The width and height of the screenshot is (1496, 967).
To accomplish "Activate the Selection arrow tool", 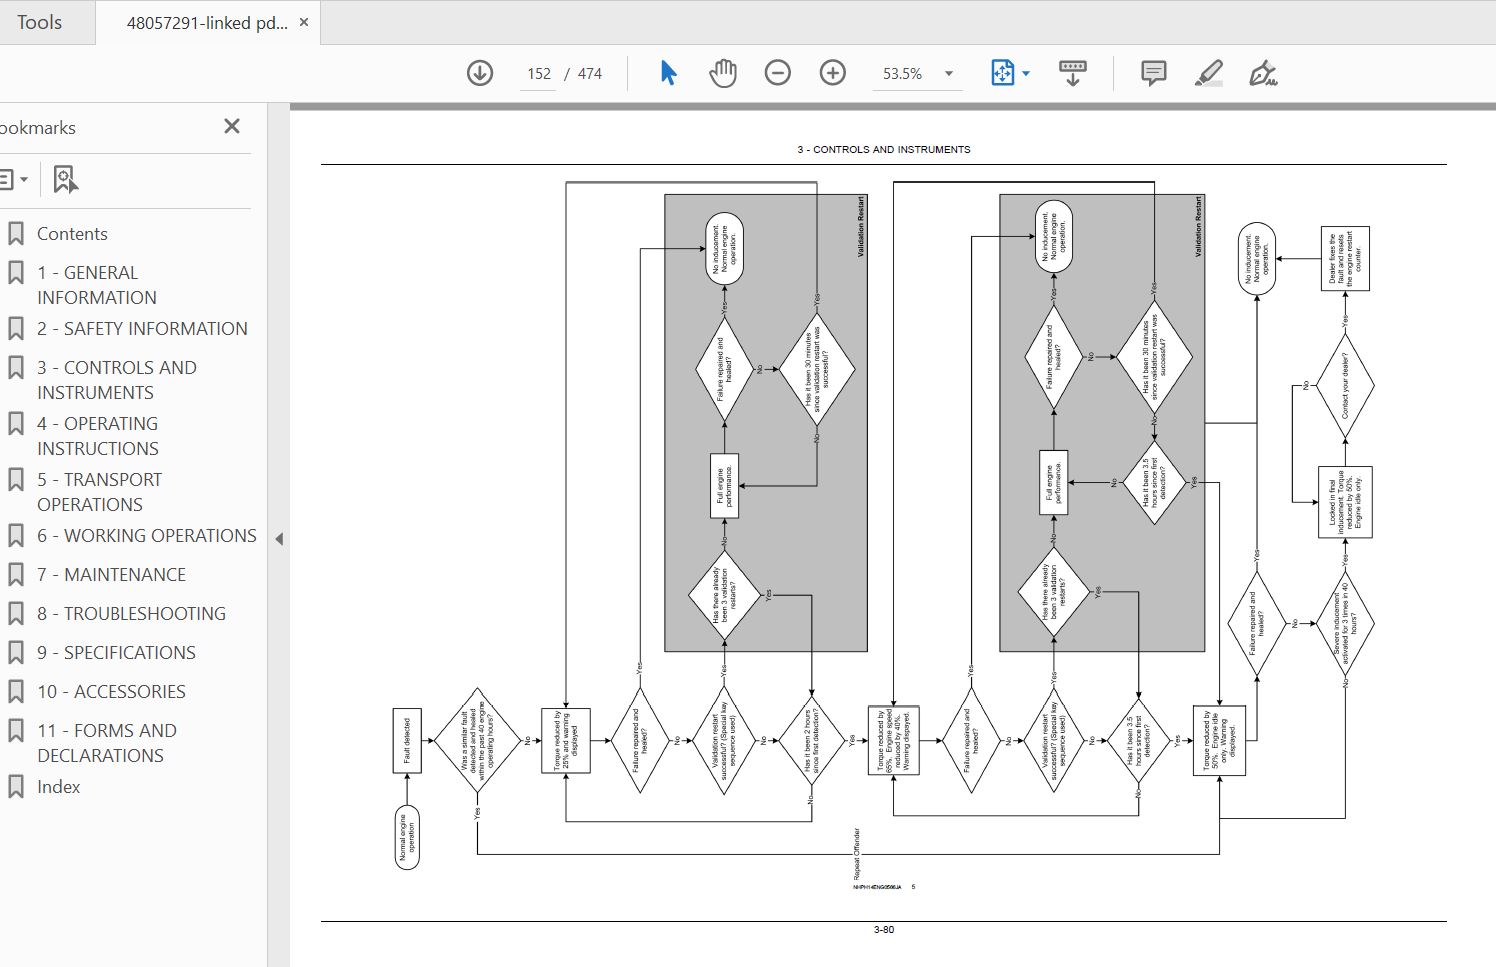I will [669, 73].
